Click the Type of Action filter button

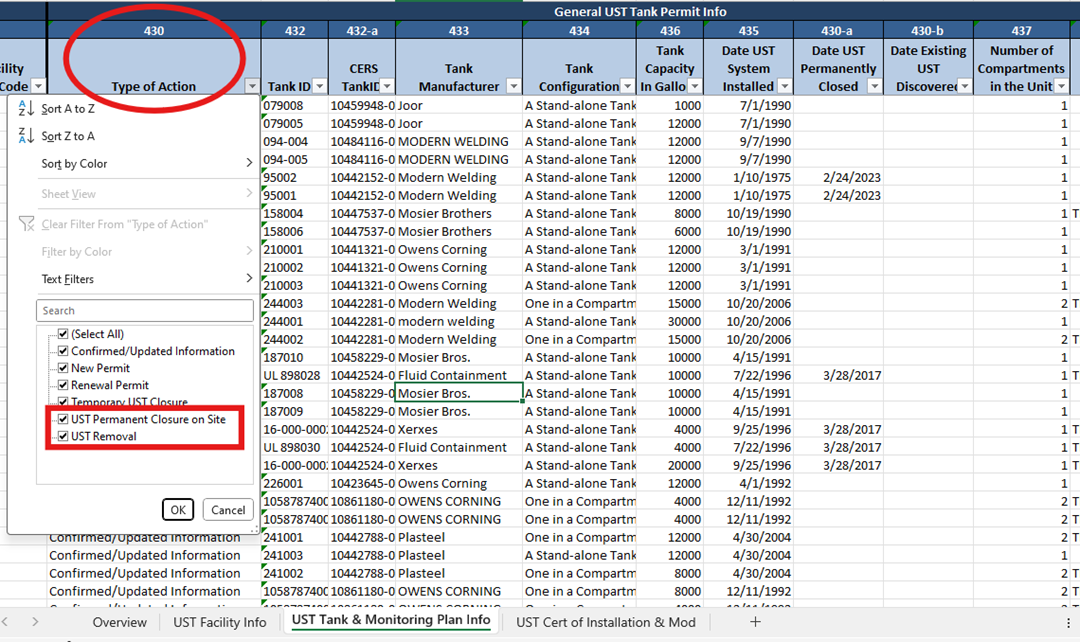[252, 87]
